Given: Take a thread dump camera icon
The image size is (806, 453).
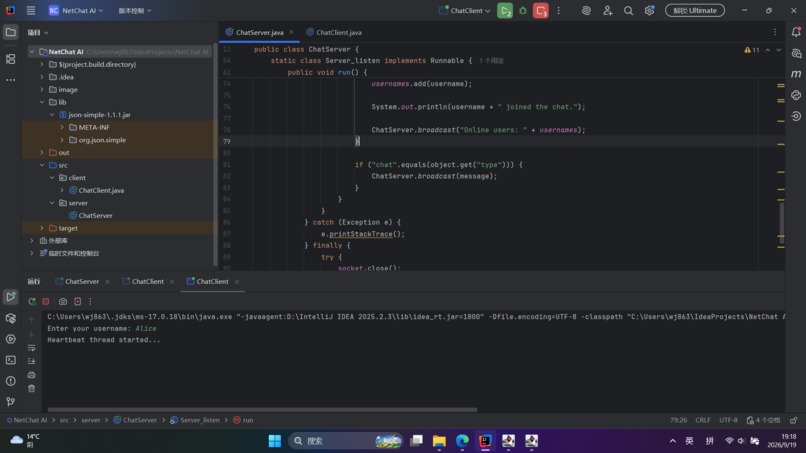Looking at the screenshot, I should [63, 302].
